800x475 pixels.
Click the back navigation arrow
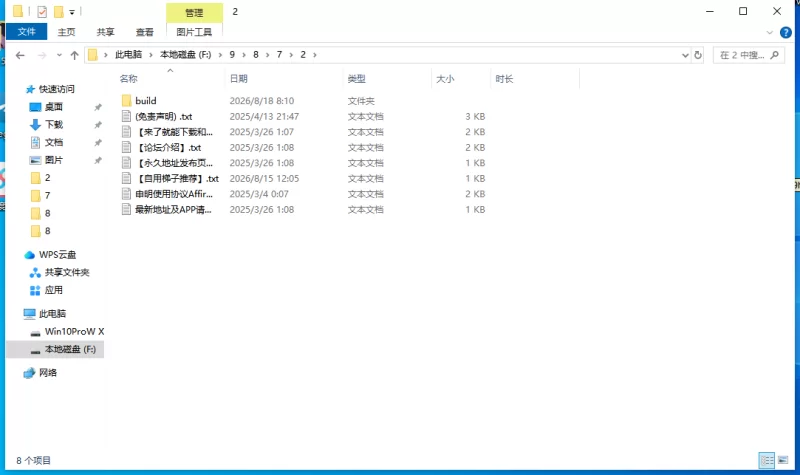tap(20, 55)
